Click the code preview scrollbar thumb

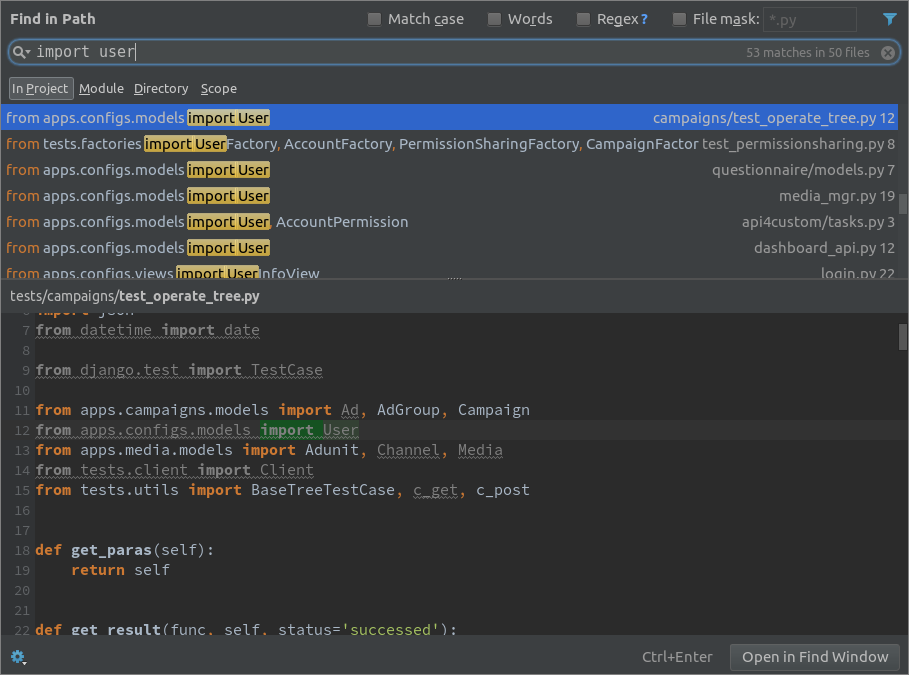903,337
